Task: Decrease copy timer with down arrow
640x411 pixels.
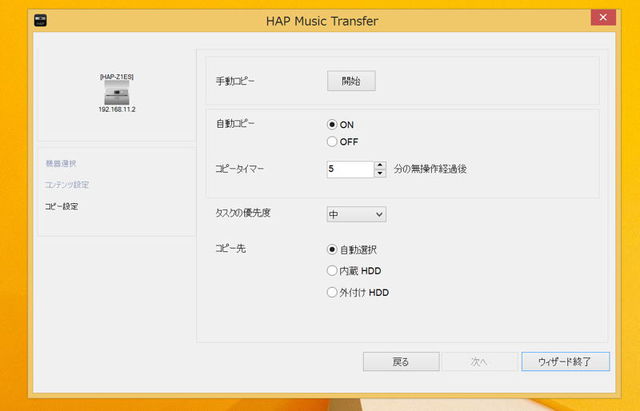Action: 380,173
